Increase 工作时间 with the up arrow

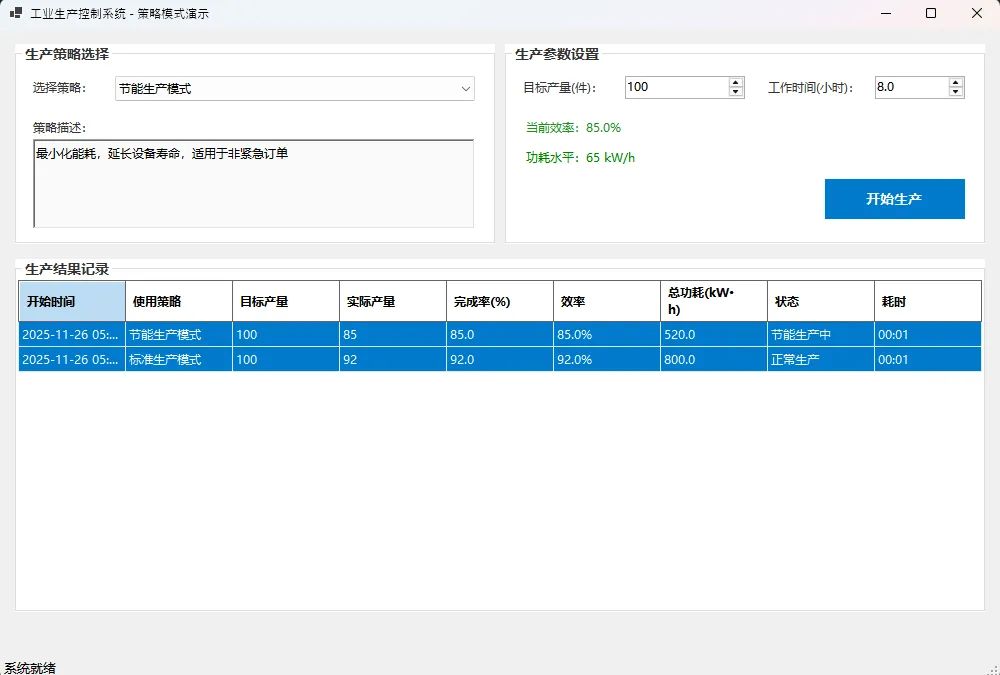point(956,82)
